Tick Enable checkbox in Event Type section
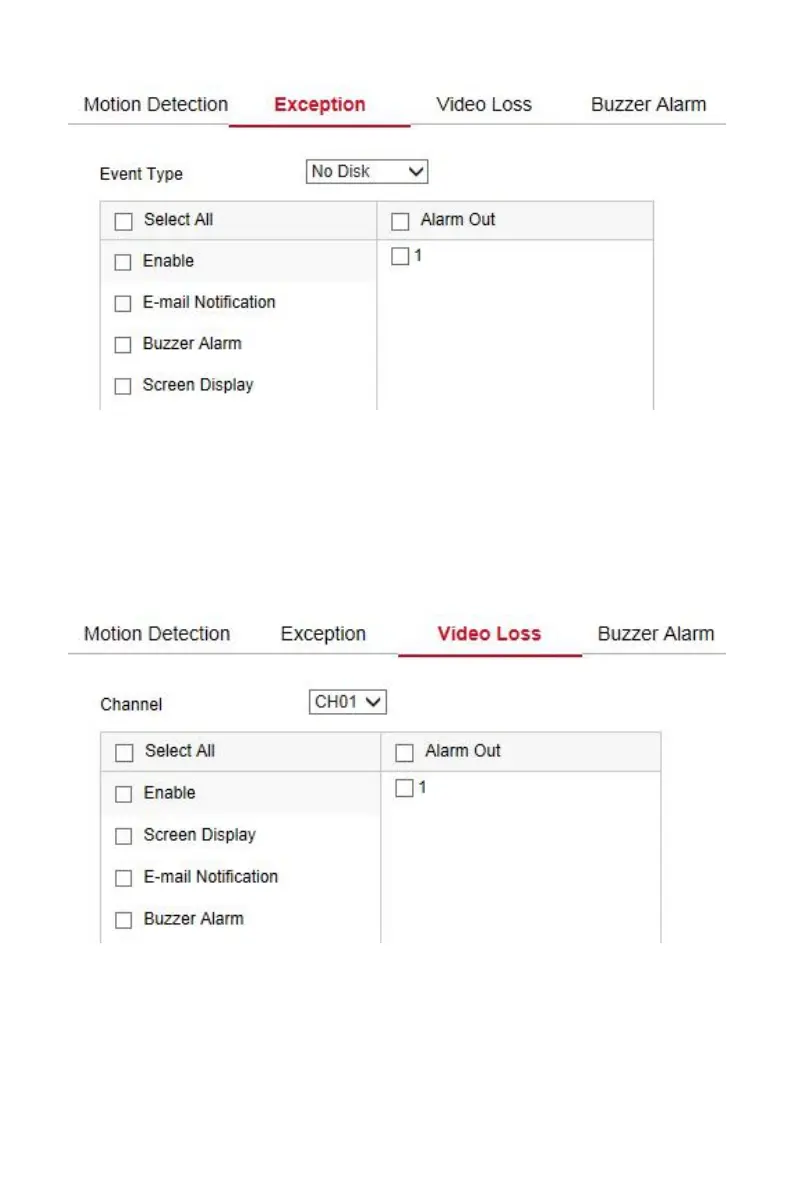This screenshot has height=1191, width=794. click(x=123, y=263)
